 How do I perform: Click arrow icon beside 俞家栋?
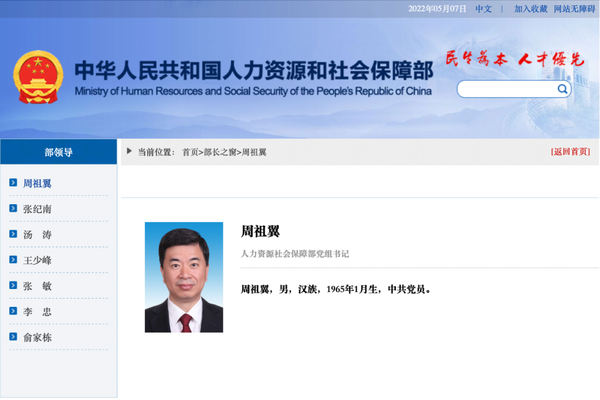click(13, 336)
